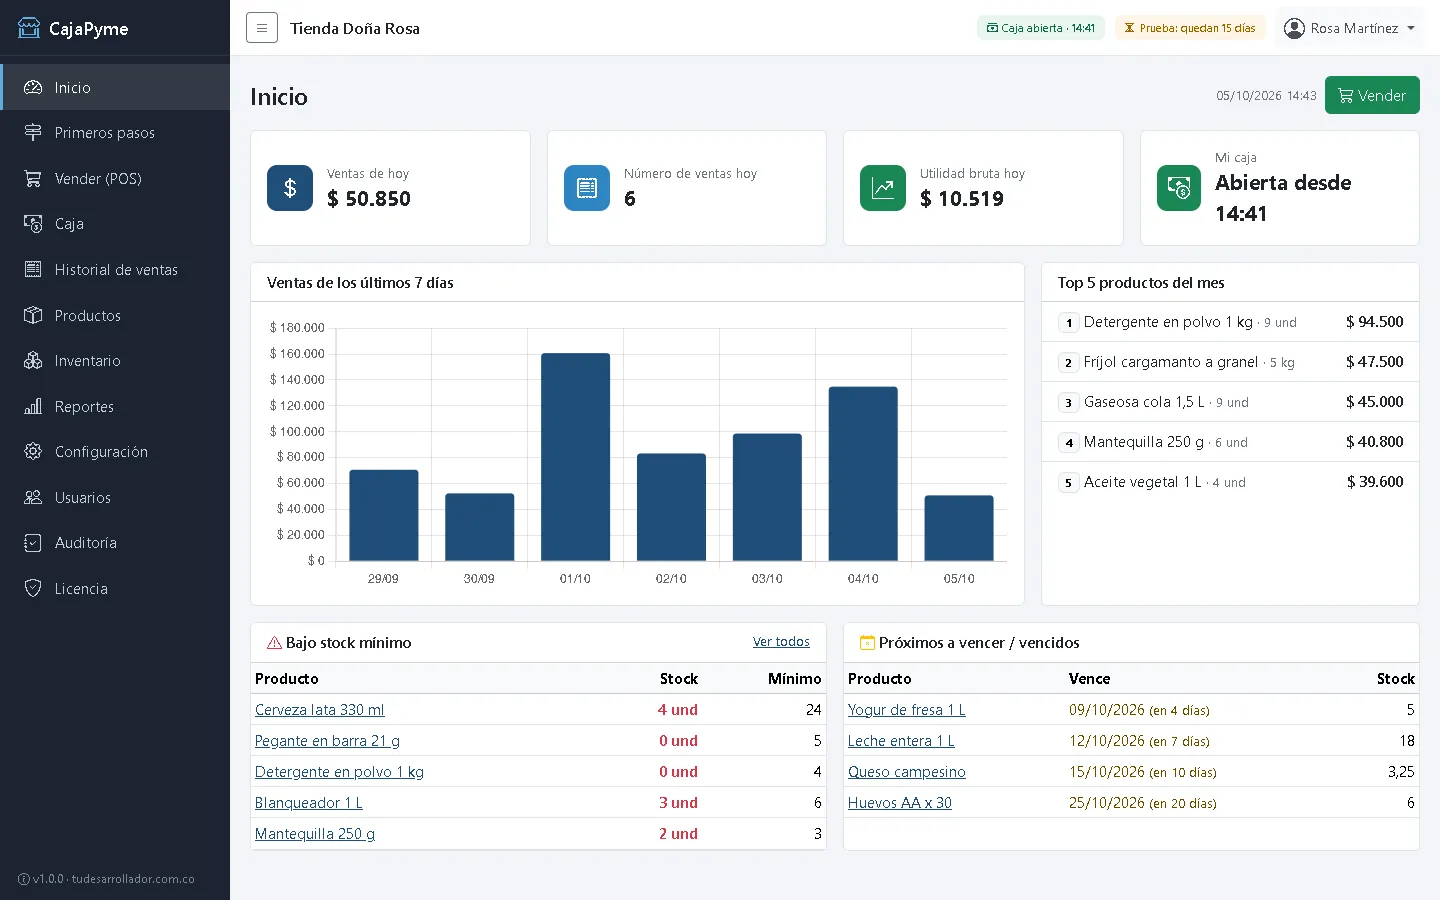
Task: Click the Caja abierta 14:41 status badge
Action: point(1040,28)
